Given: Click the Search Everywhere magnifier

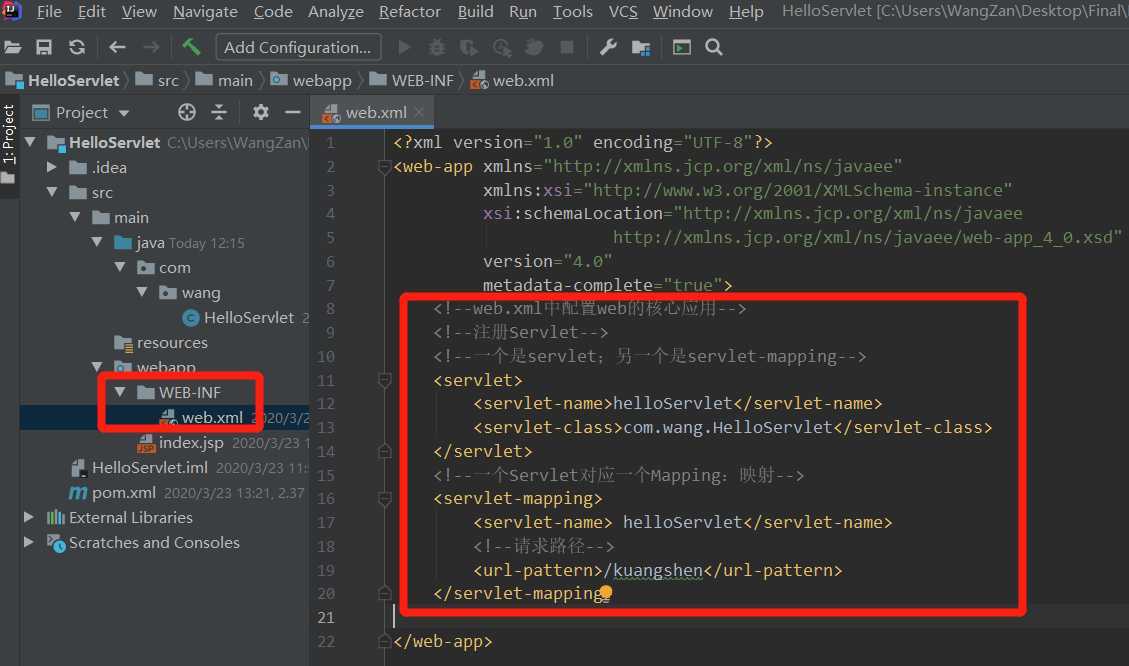Looking at the screenshot, I should click(714, 48).
